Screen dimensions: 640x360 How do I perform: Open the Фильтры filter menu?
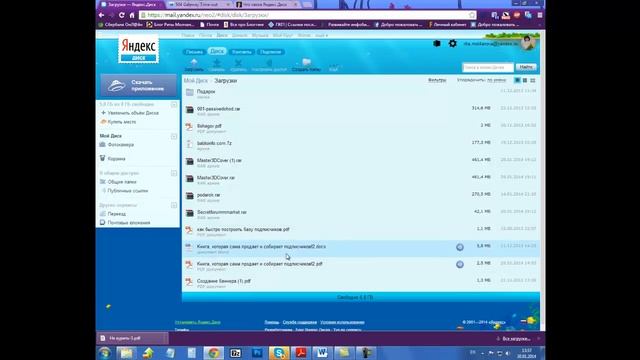(437, 80)
